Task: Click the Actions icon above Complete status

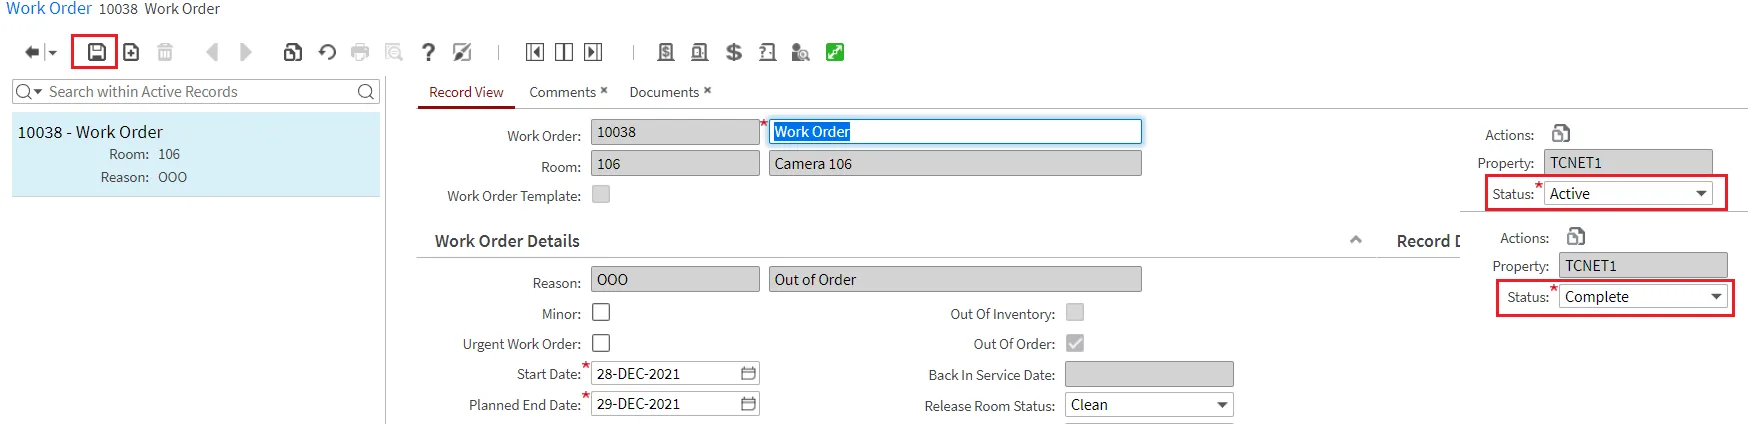Action: click(x=1576, y=236)
